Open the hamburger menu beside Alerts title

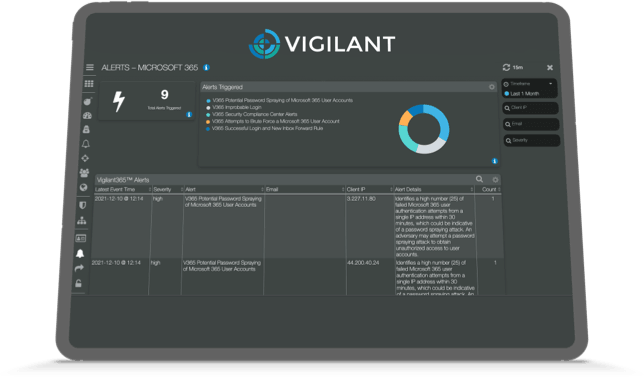[x=90, y=67]
